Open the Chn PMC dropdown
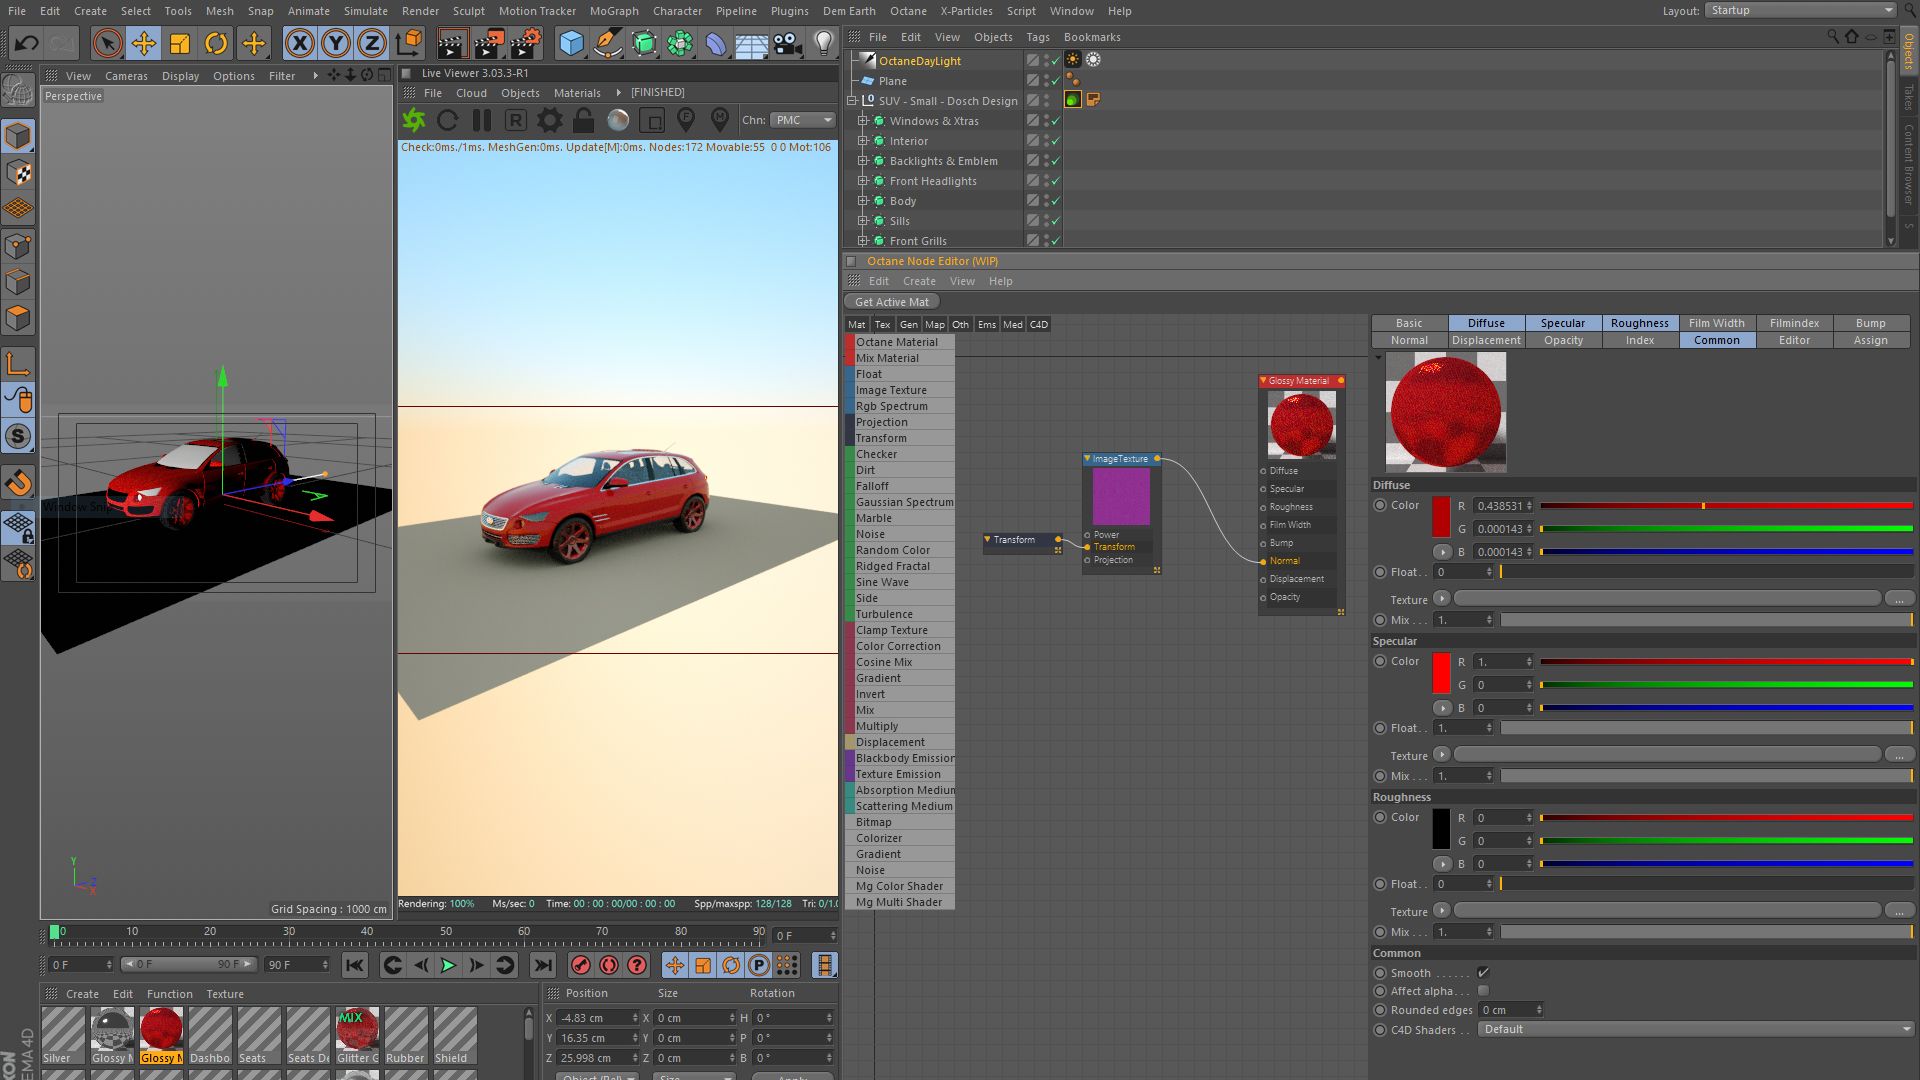1920x1080 pixels. click(x=802, y=120)
